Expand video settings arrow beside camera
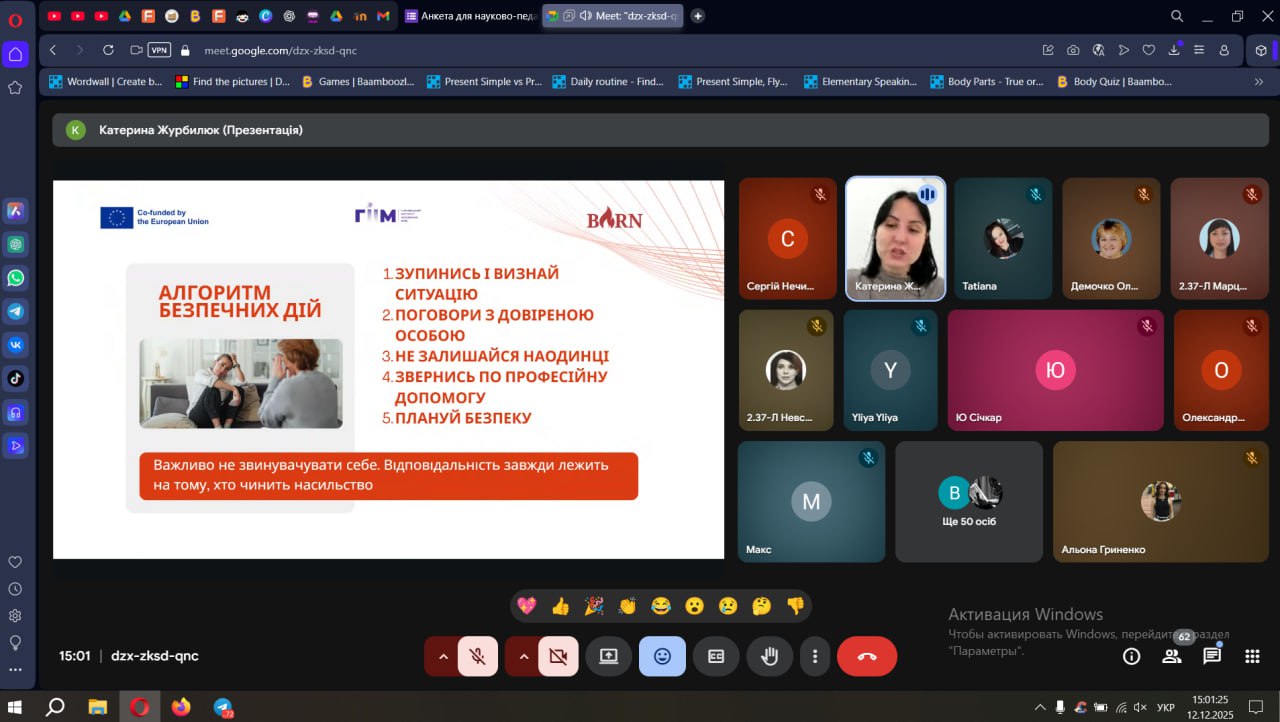 [x=523, y=656]
